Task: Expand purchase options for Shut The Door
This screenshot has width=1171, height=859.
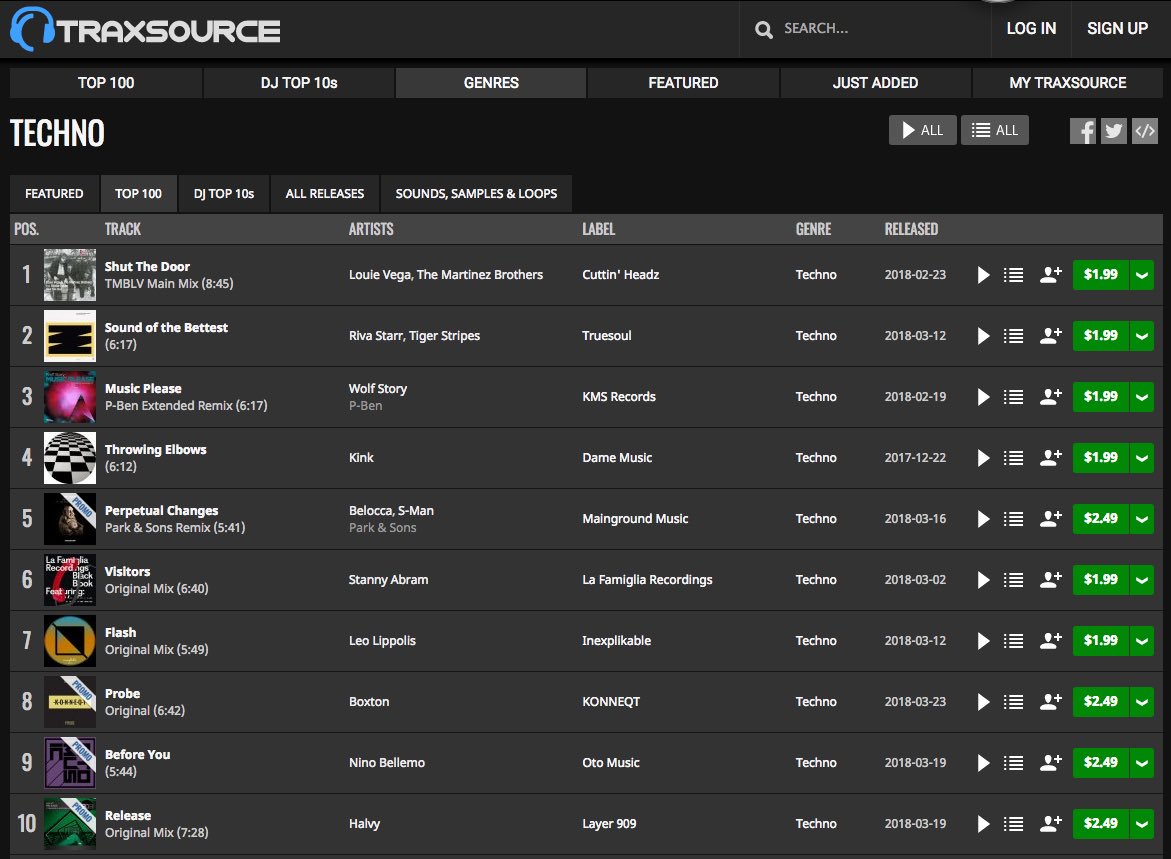Action: [1142, 275]
